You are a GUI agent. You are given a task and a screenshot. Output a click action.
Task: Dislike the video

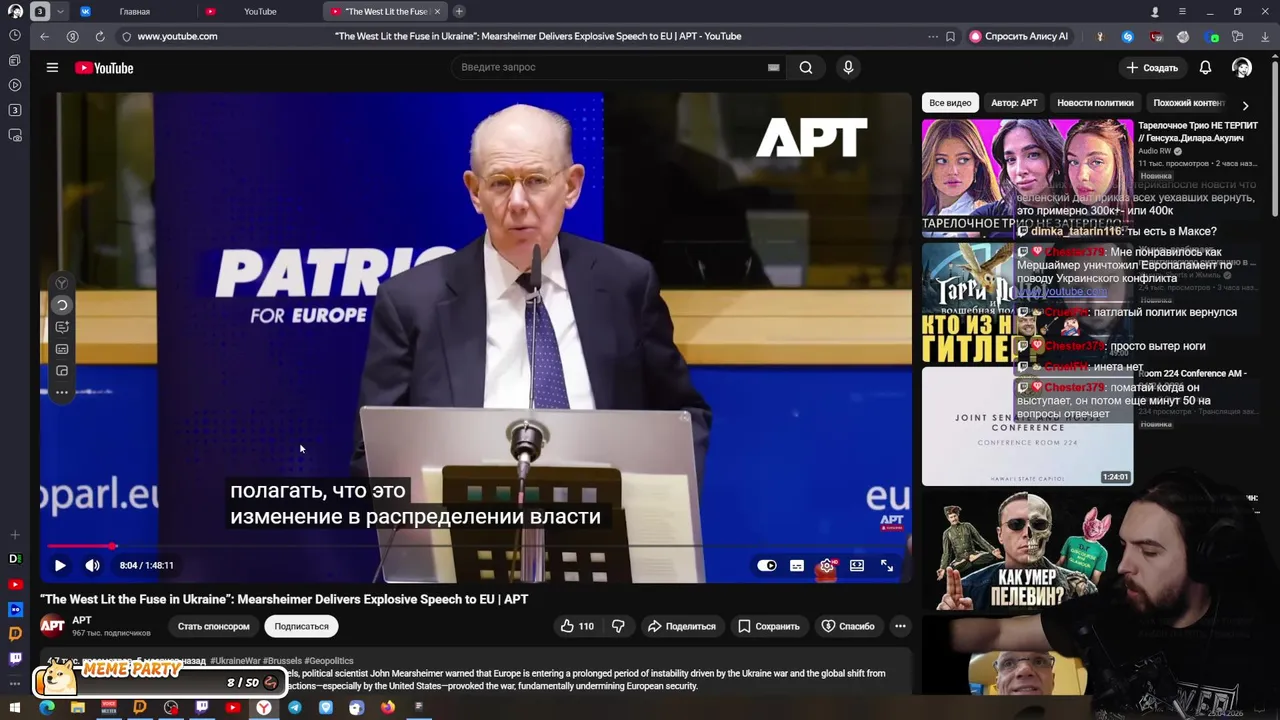tap(618, 626)
